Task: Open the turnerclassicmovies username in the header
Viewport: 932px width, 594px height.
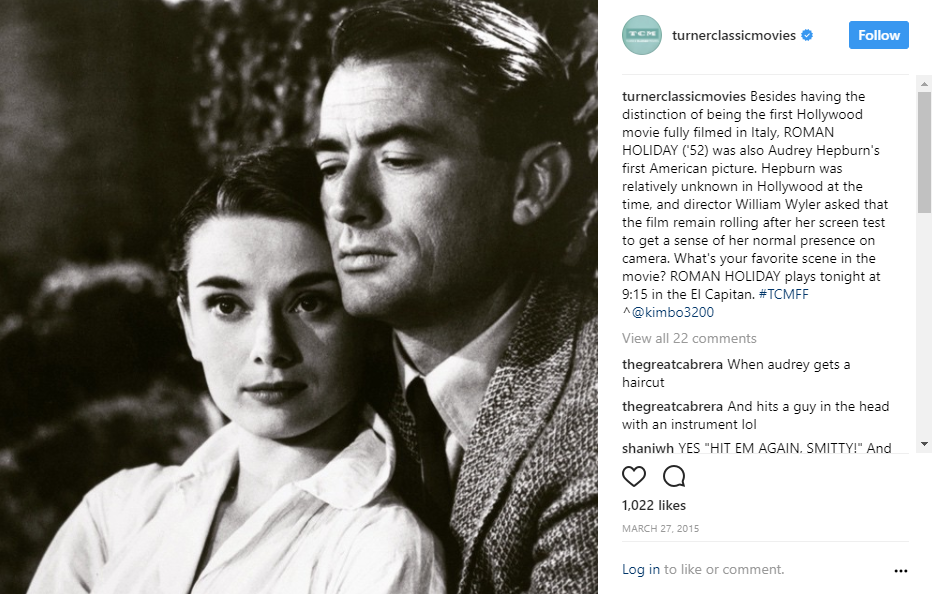Action: pyautogui.click(x=733, y=35)
